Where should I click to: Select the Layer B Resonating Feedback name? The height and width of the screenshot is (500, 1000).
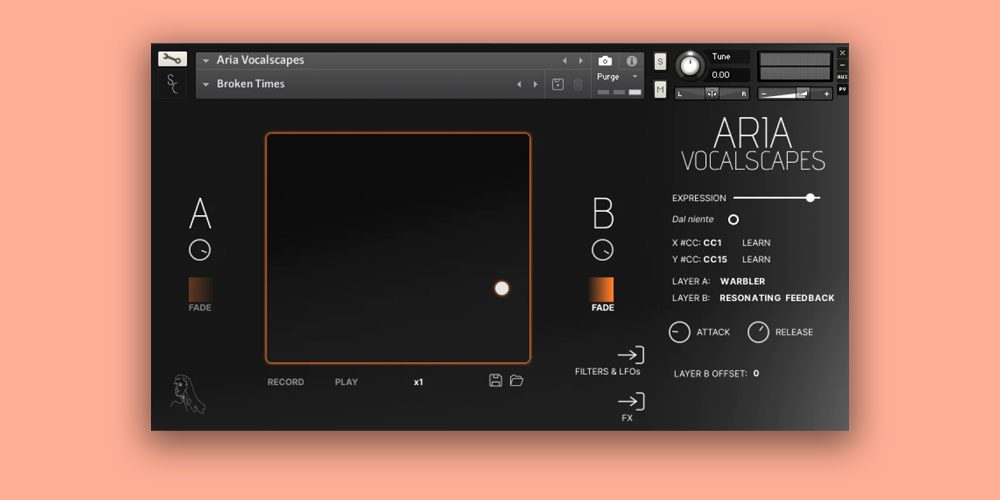(776, 298)
